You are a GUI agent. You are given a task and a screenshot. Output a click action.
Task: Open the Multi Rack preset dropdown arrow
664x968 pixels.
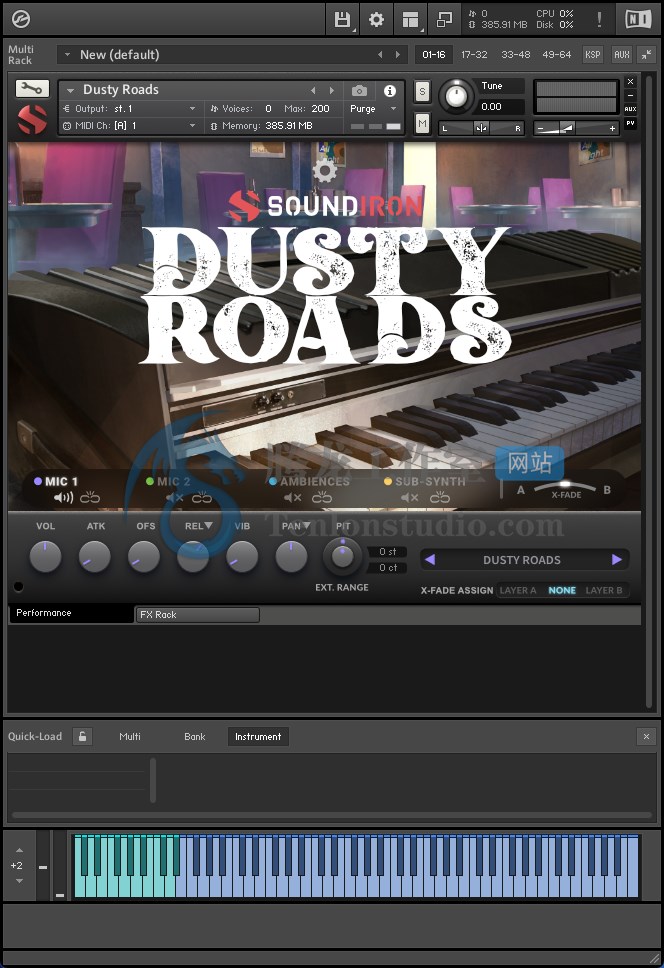point(67,54)
